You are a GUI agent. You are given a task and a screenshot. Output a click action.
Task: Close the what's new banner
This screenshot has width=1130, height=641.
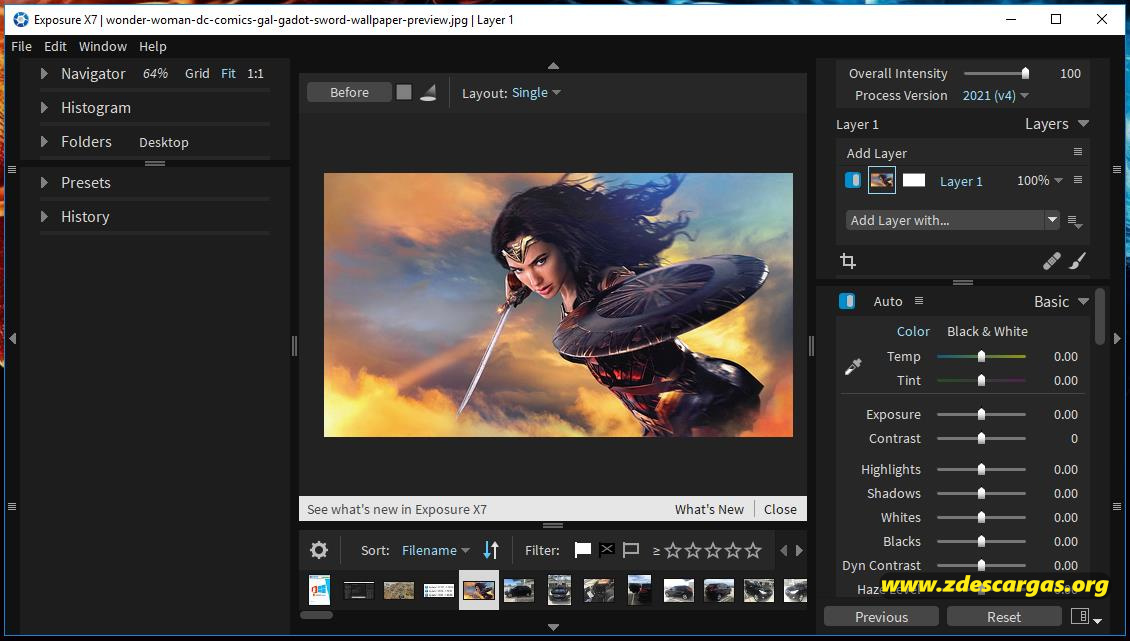(780, 509)
